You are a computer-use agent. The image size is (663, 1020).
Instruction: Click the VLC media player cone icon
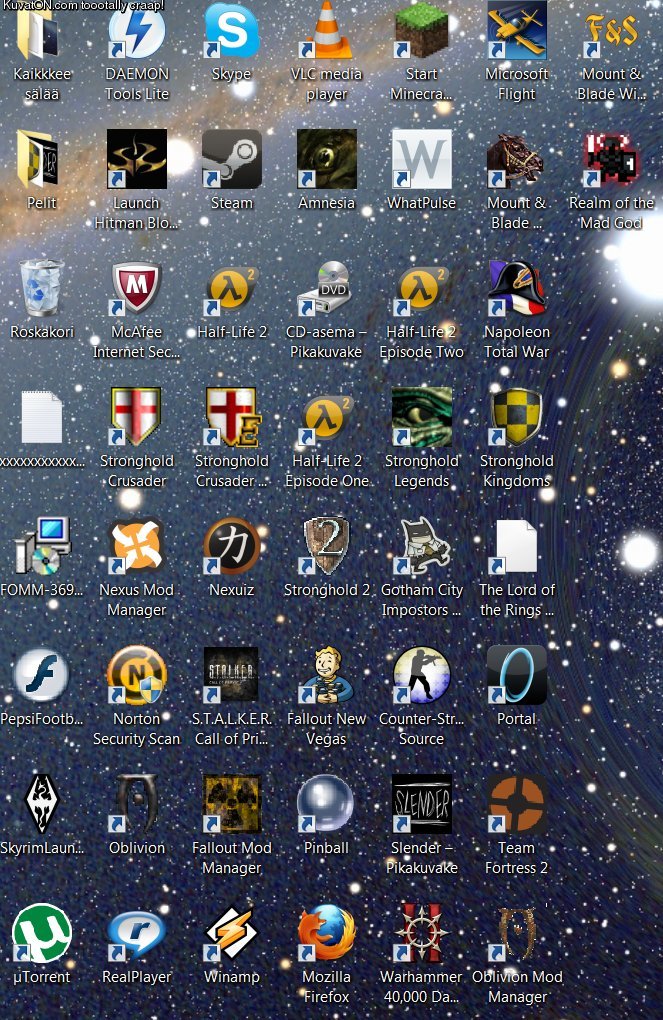pyautogui.click(x=326, y=30)
